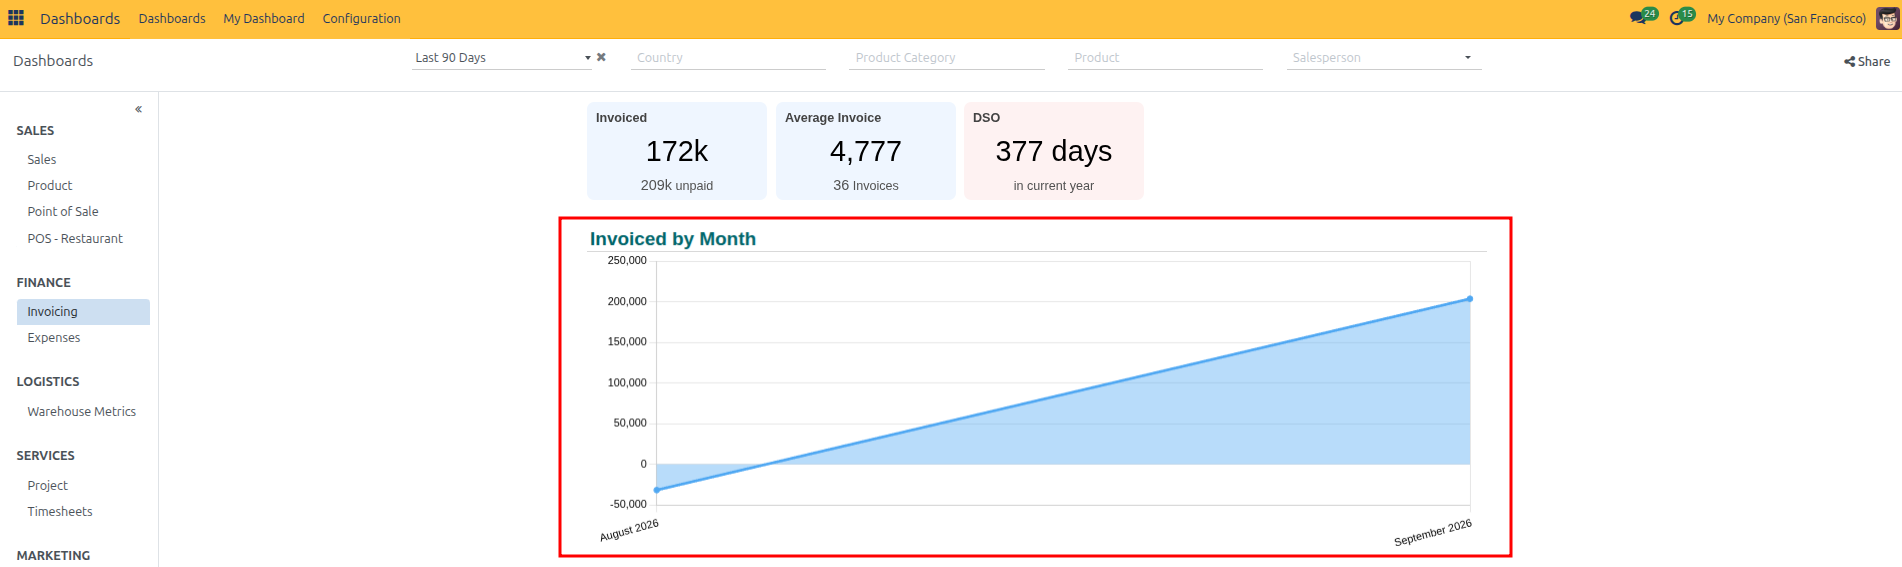Click the August 2026 data point on chart
1902x567 pixels.
657,490
